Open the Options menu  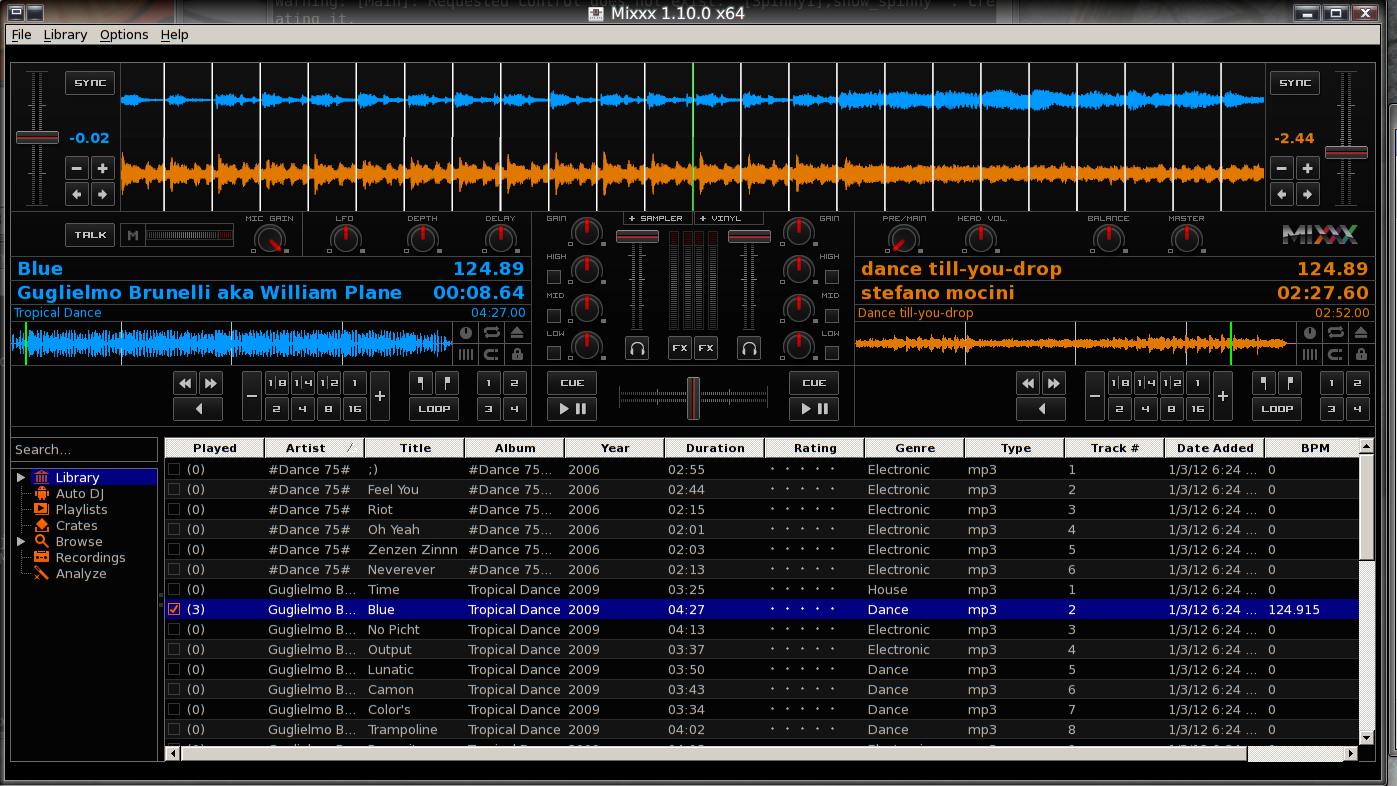tap(124, 34)
